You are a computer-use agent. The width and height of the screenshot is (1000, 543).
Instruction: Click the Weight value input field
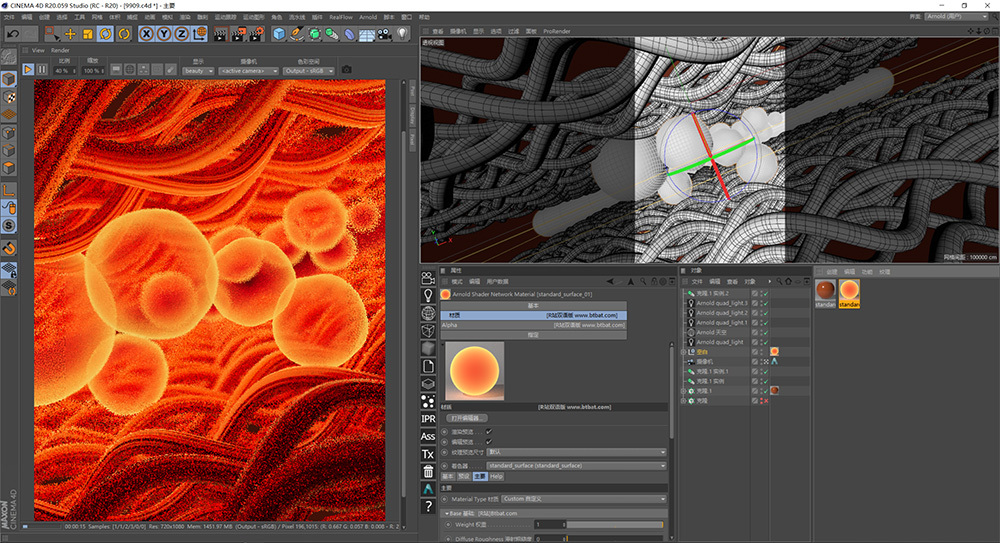(549, 524)
